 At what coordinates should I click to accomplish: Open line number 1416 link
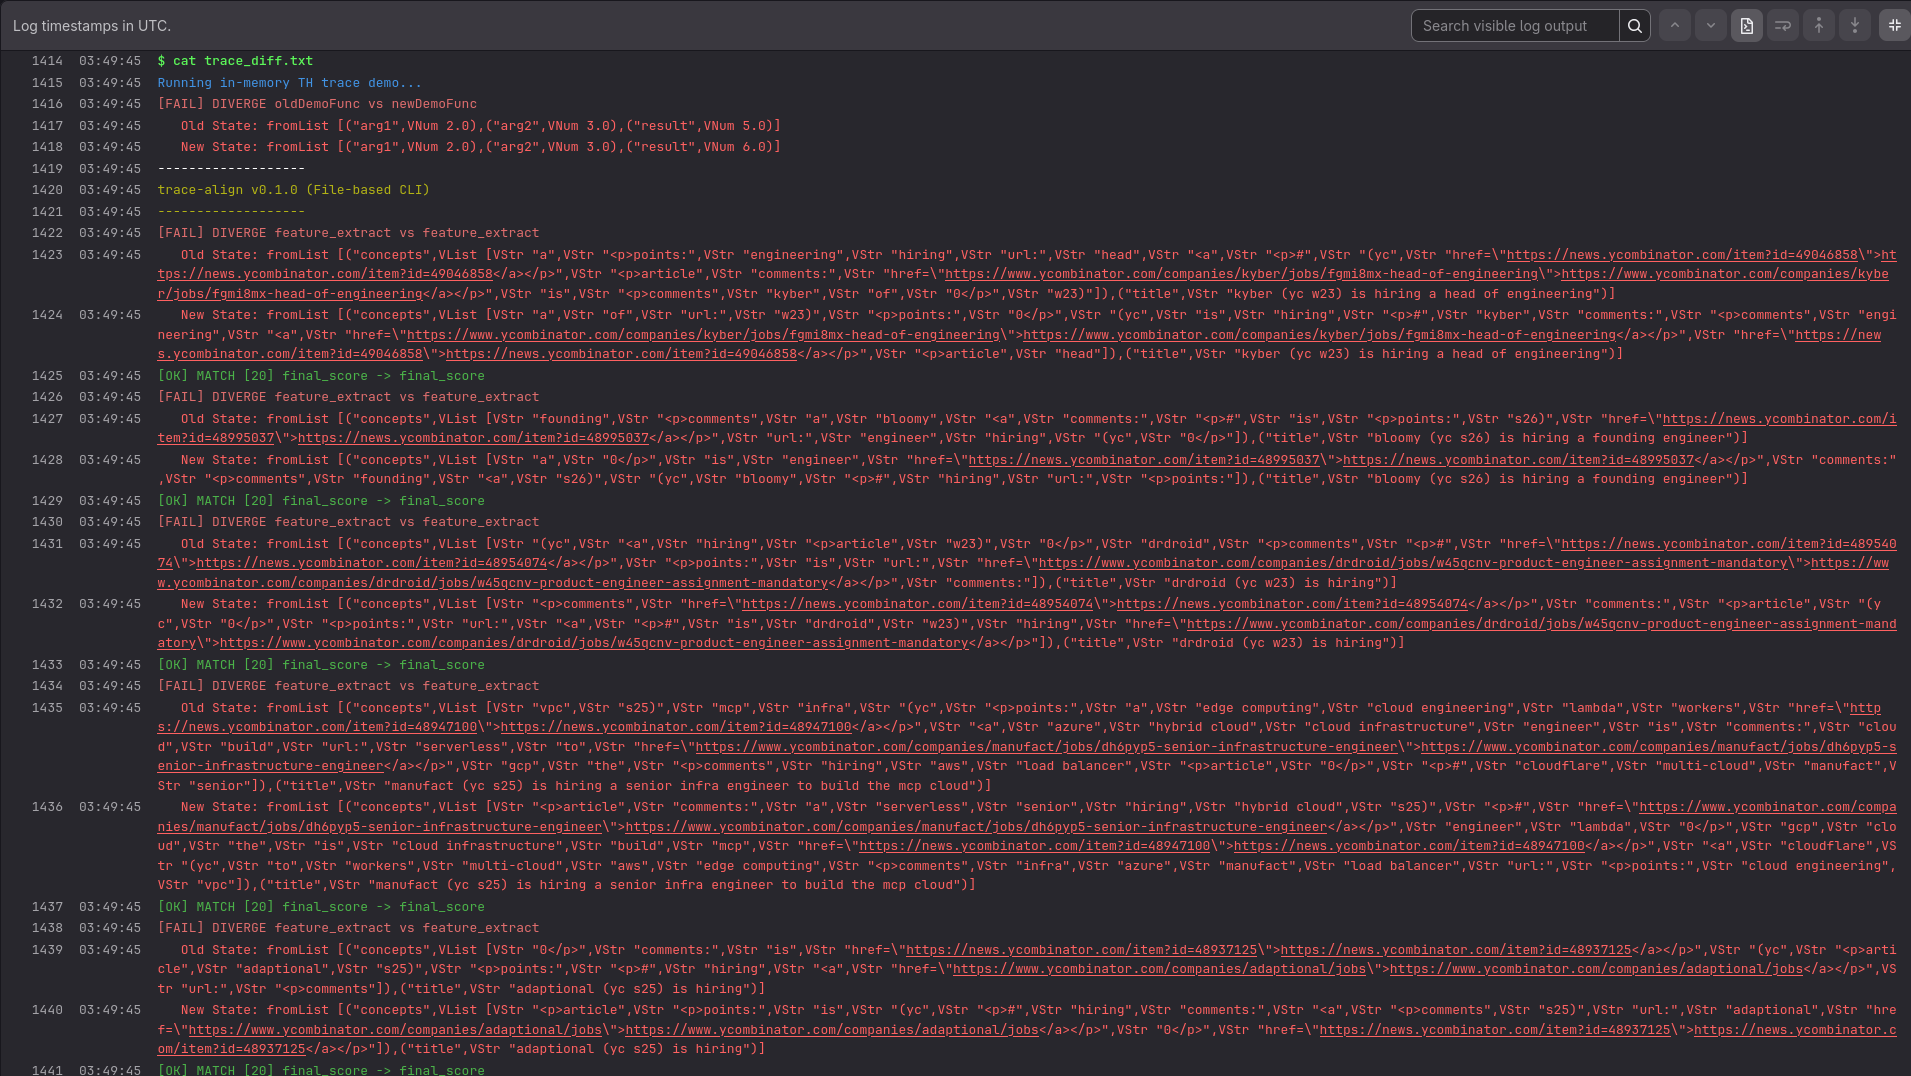coord(47,104)
